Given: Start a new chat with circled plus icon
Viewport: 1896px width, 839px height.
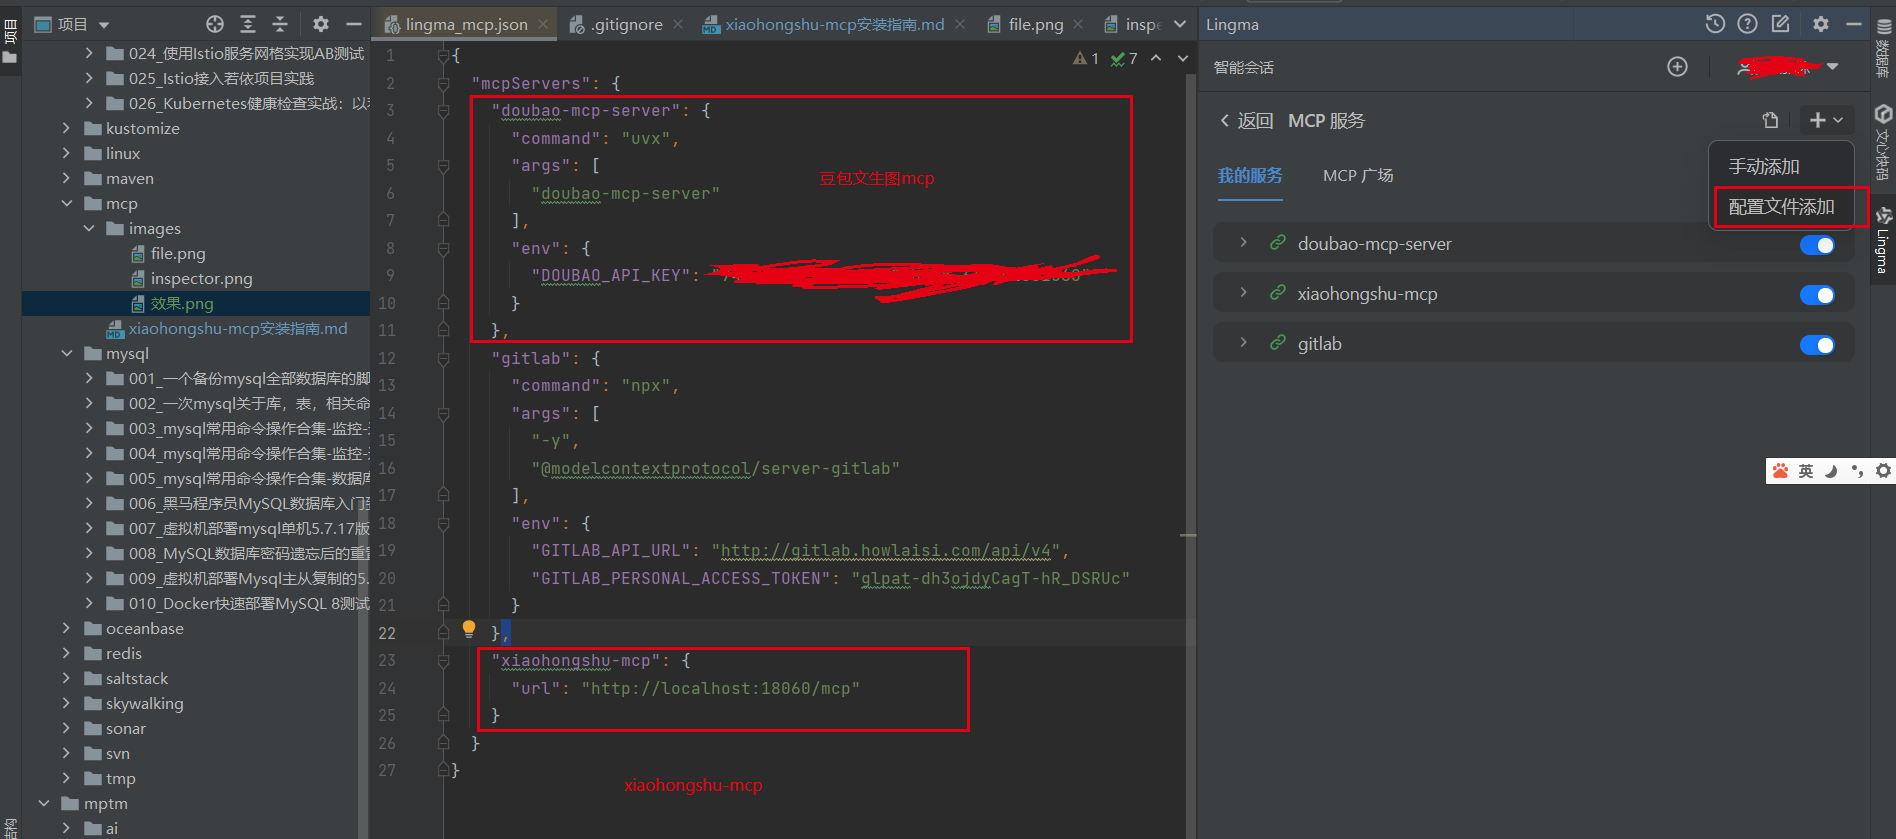Looking at the screenshot, I should tap(1677, 67).
